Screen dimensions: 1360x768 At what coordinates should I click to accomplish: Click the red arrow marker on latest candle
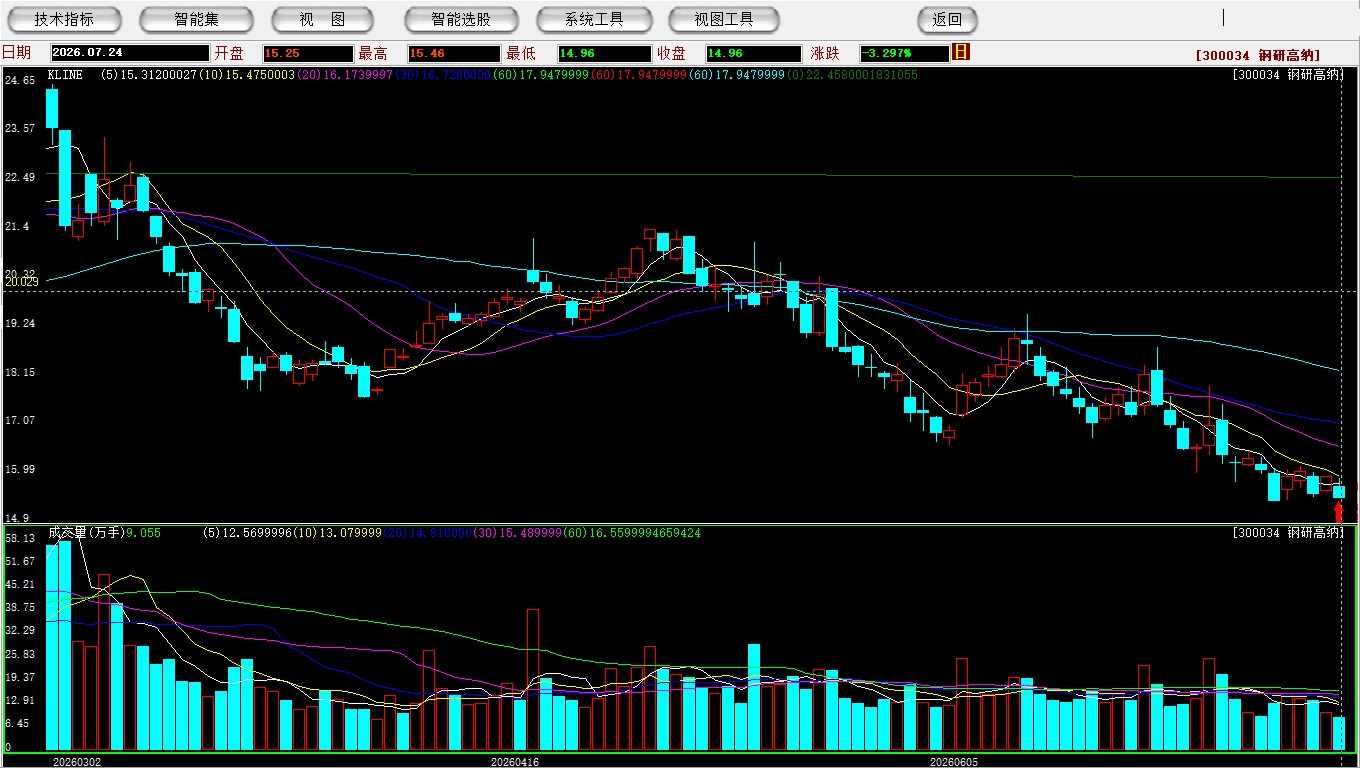[x=1339, y=512]
